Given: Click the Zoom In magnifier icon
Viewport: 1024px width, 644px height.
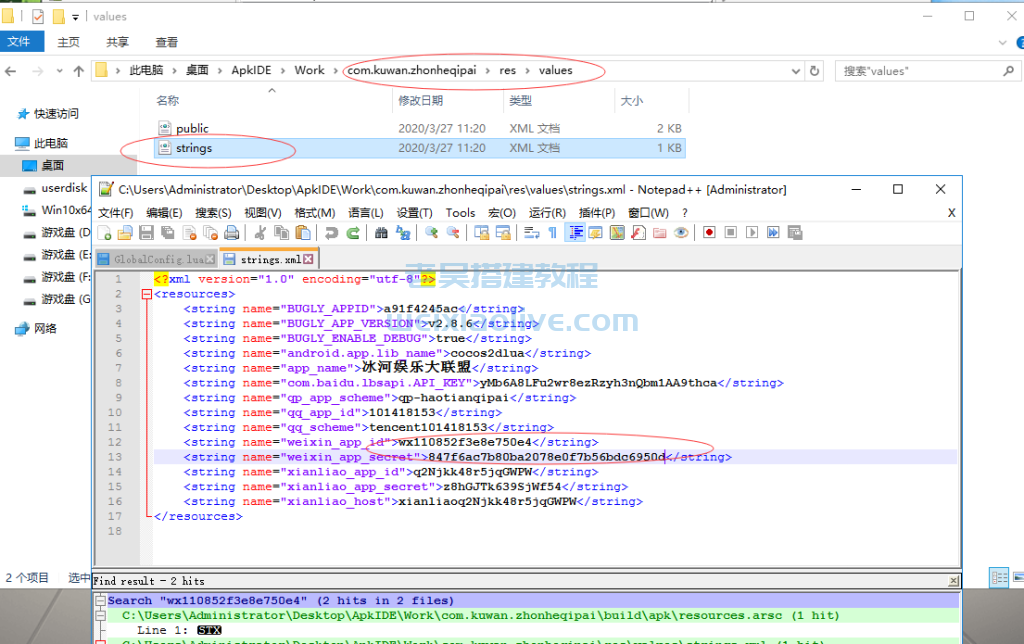Looking at the screenshot, I should [431, 233].
